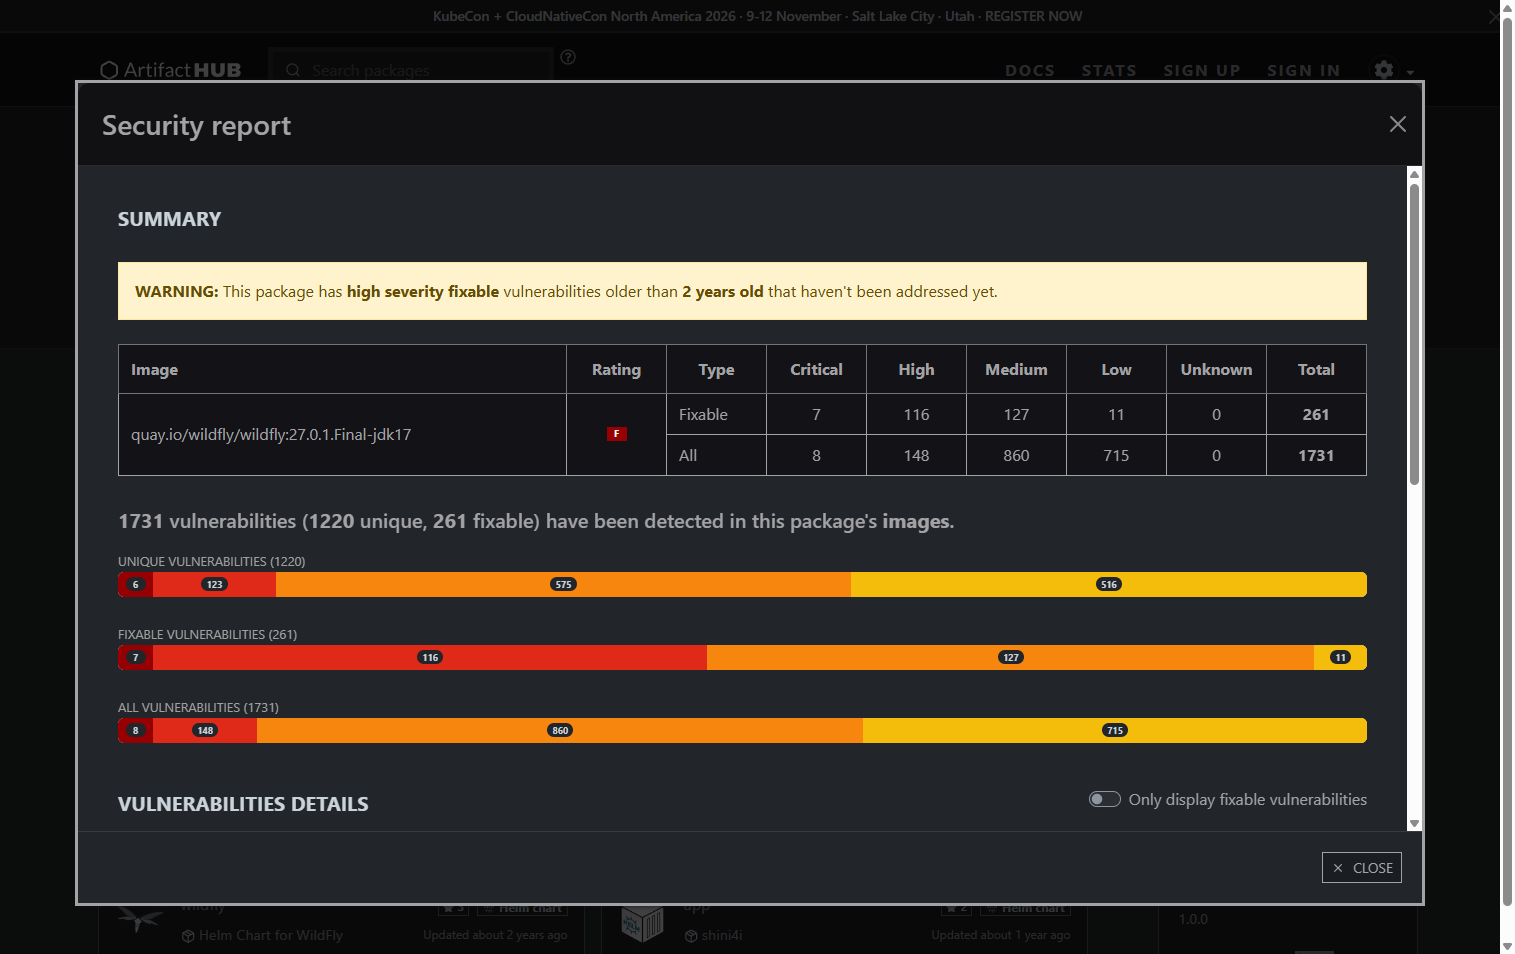Image resolution: width=1515 pixels, height=954 pixels.
Task: Click the F rating badge
Action: [617, 434]
